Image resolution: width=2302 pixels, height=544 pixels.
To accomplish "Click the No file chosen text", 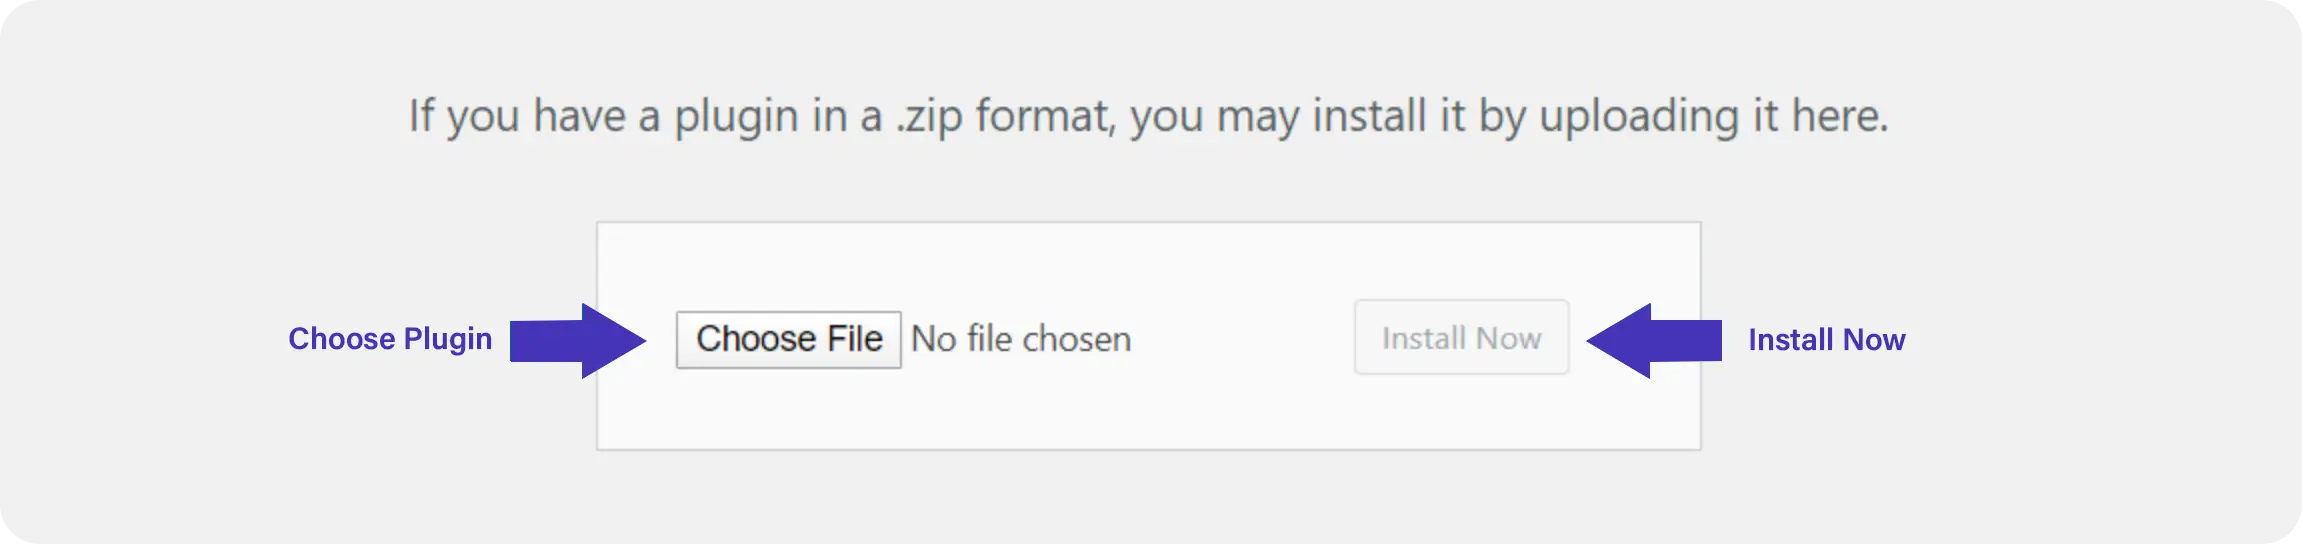I will coord(1021,340).
